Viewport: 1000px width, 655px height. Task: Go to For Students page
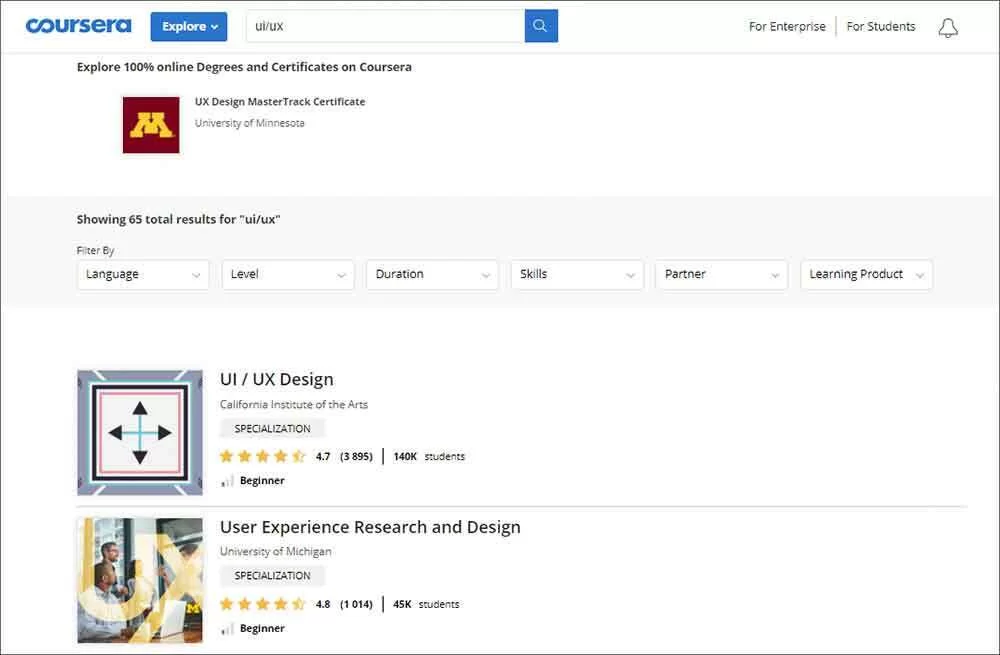coord(880,27)
